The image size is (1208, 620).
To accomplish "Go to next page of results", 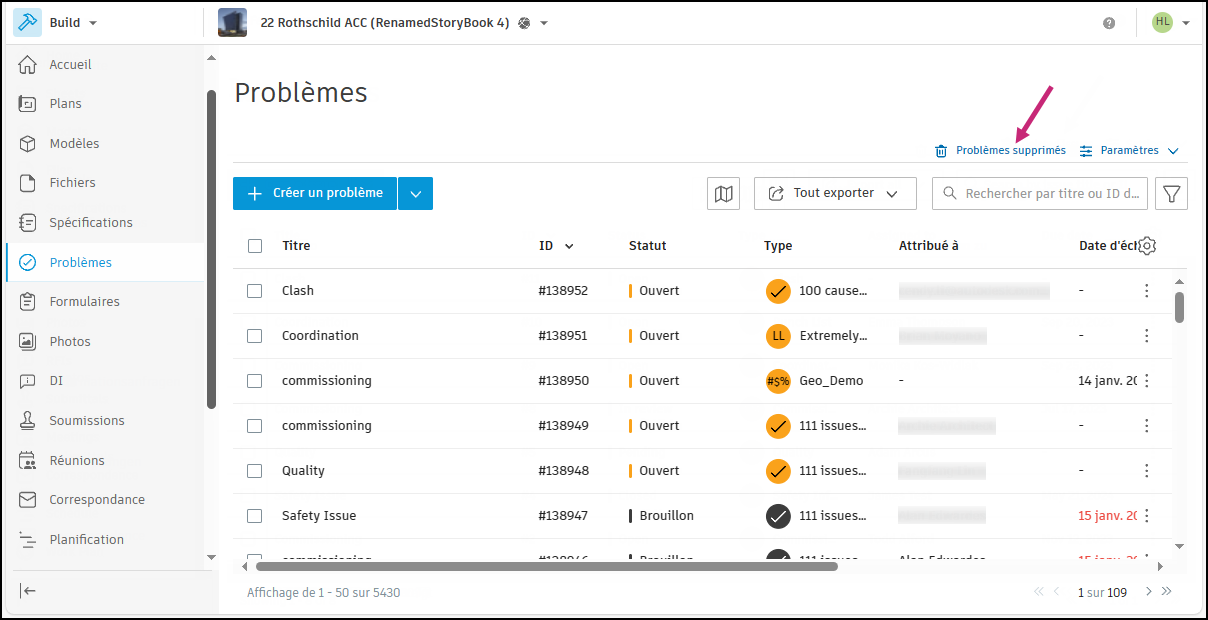I will coord(1148,592).
